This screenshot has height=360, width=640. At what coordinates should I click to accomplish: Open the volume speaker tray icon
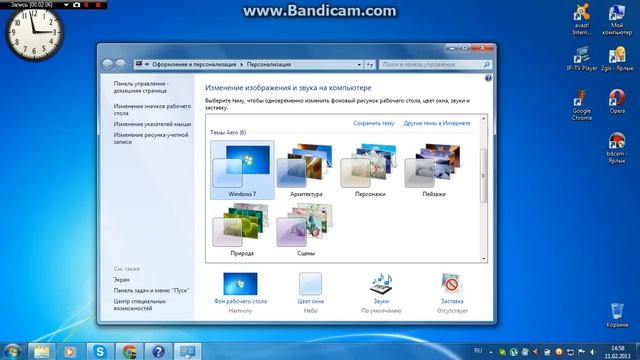593,352
